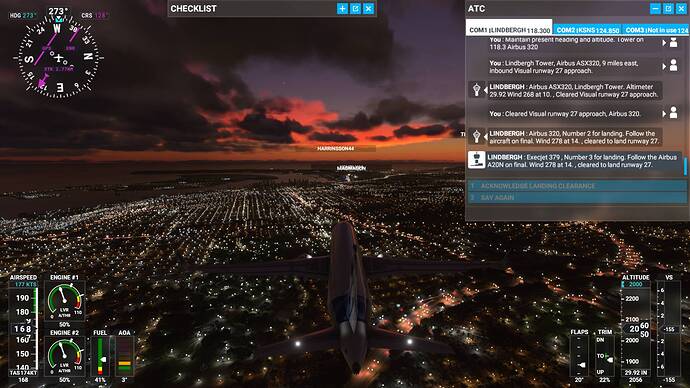Click left arrow beside 'Altimeter 29.92' tower message
Viewport: 690px width, 388px height.
click(x=485, y=90)
